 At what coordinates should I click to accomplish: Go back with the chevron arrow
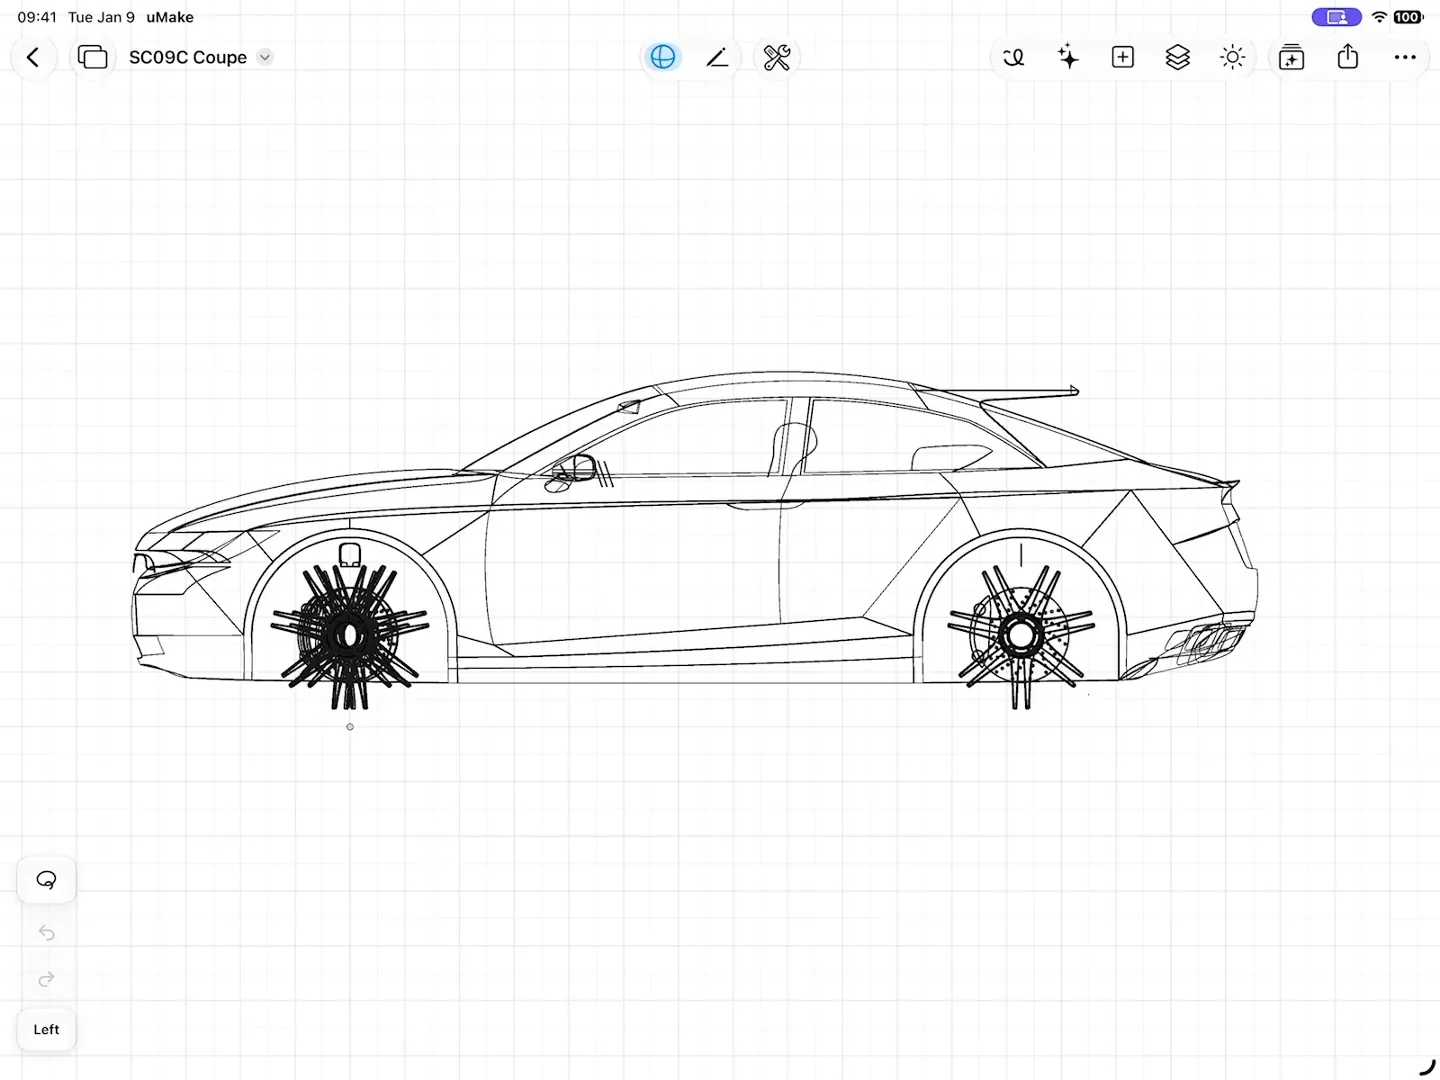[33, 57]
